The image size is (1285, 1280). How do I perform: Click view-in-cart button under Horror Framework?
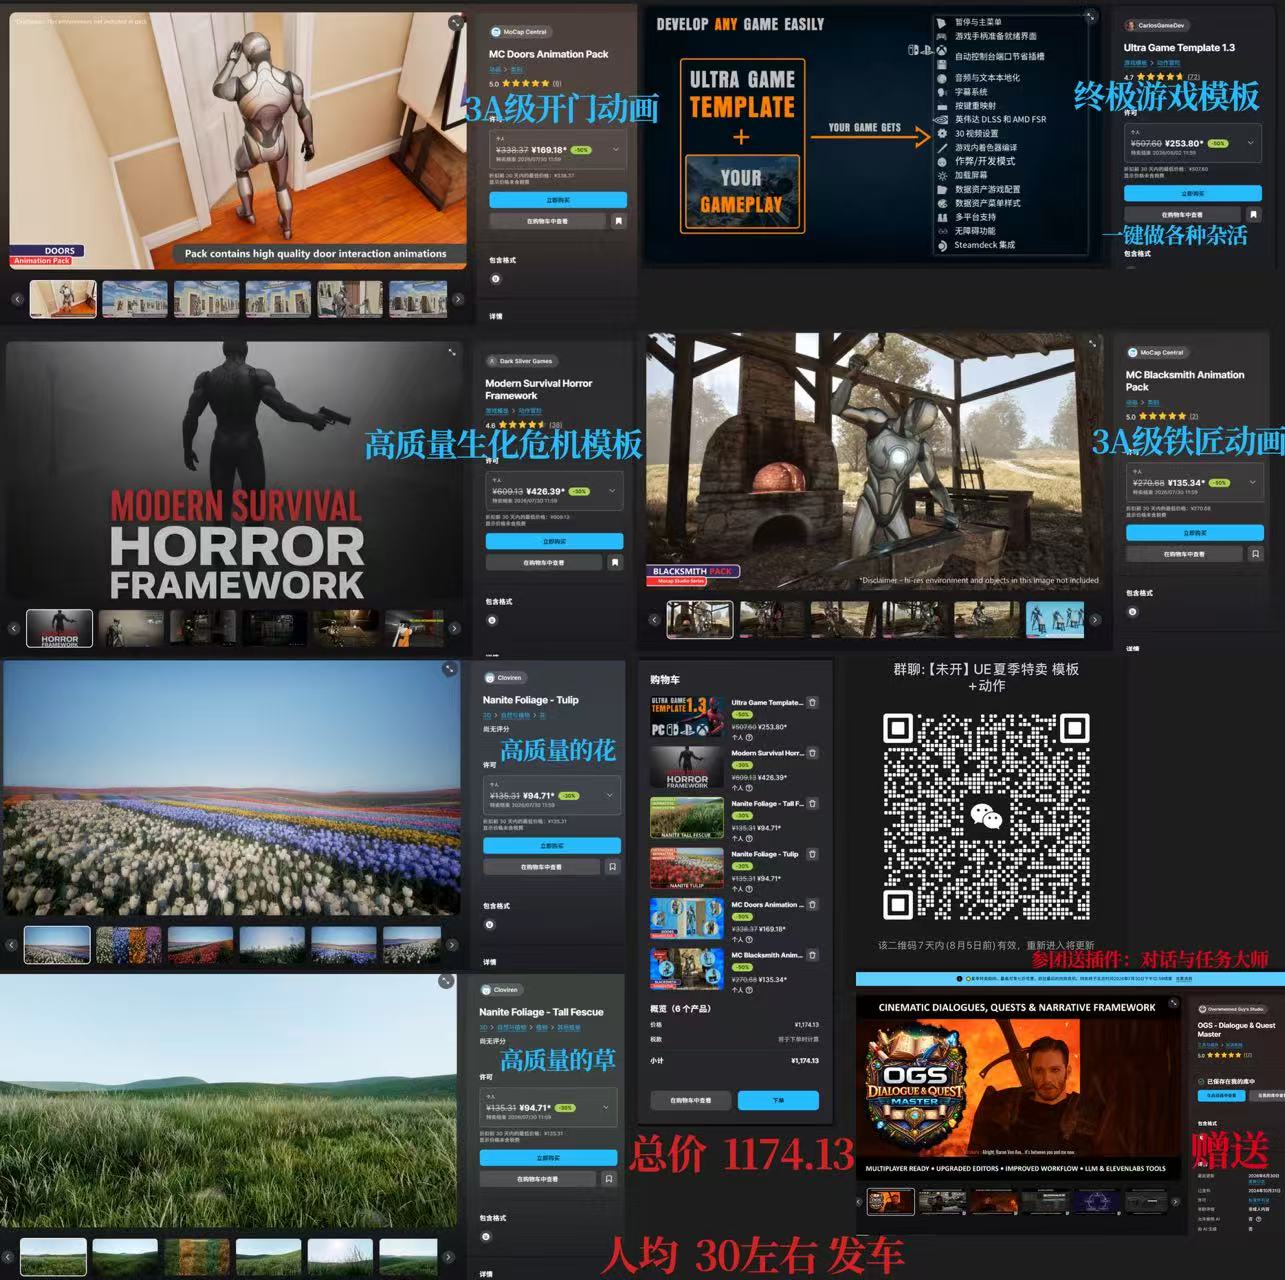coord(544,563)
